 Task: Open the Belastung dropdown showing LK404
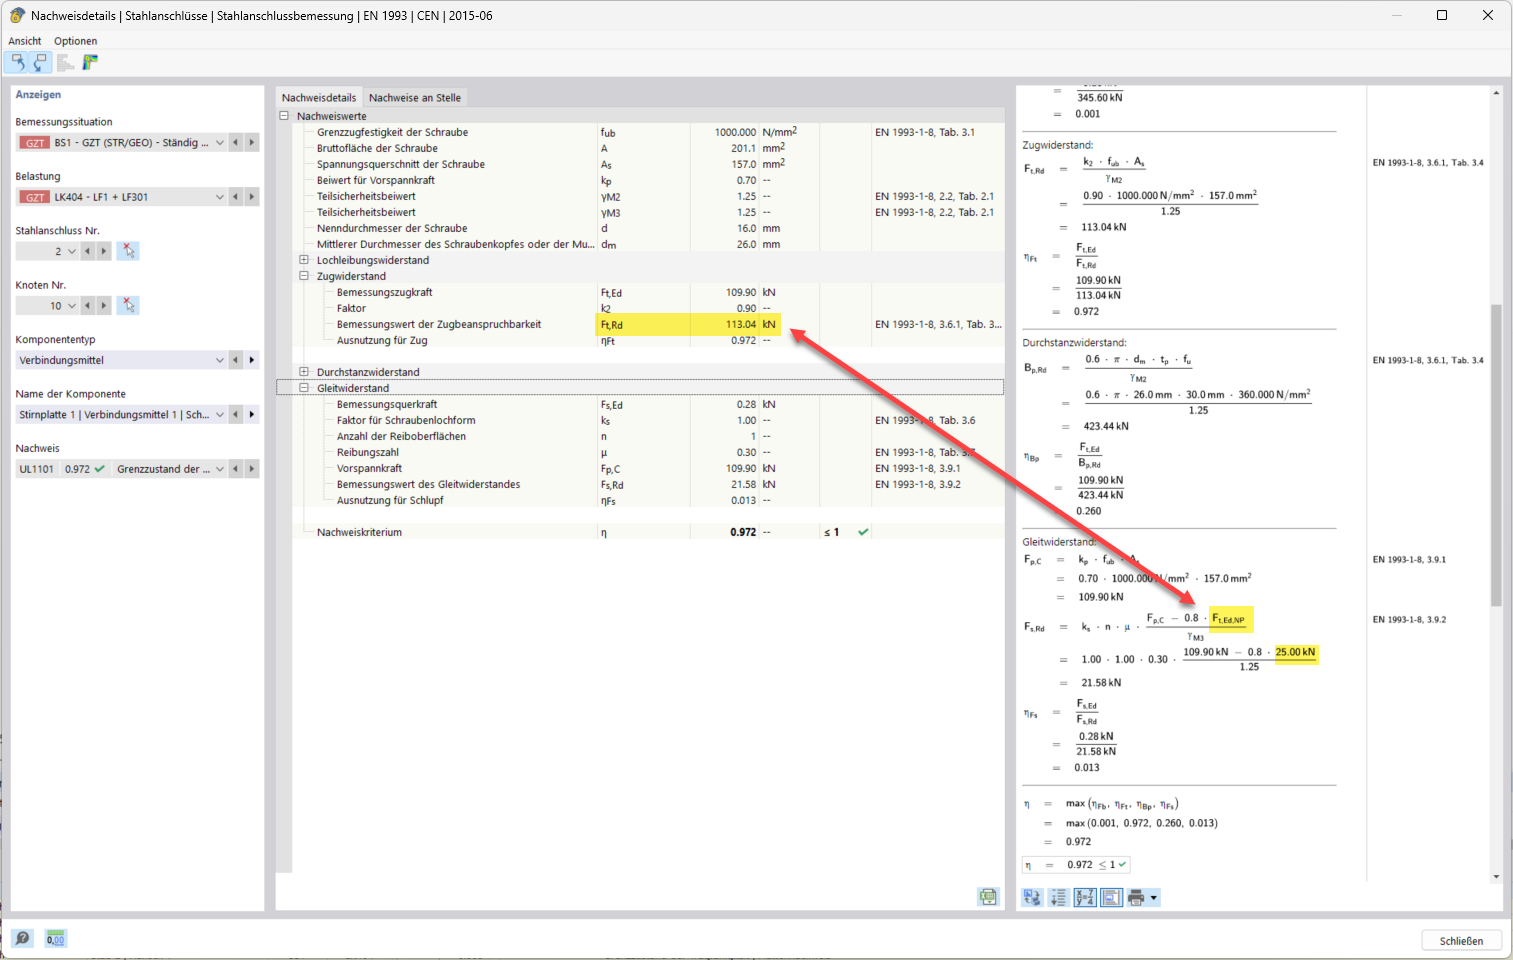[219, 196]
